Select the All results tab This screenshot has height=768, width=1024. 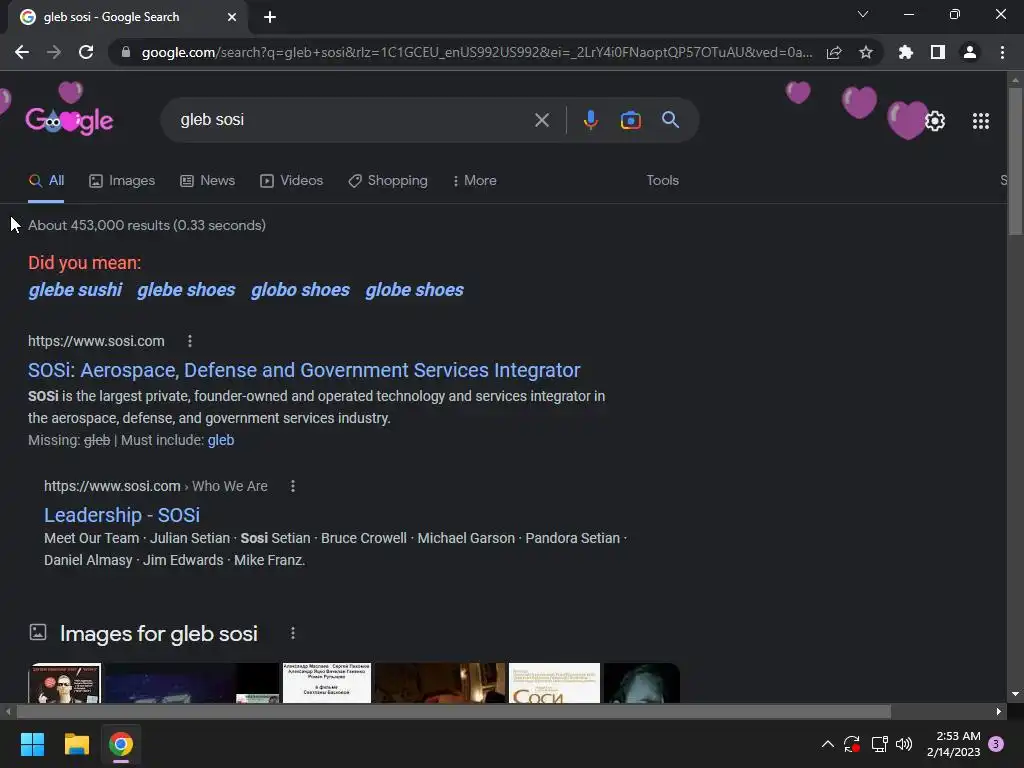[46, 181]
